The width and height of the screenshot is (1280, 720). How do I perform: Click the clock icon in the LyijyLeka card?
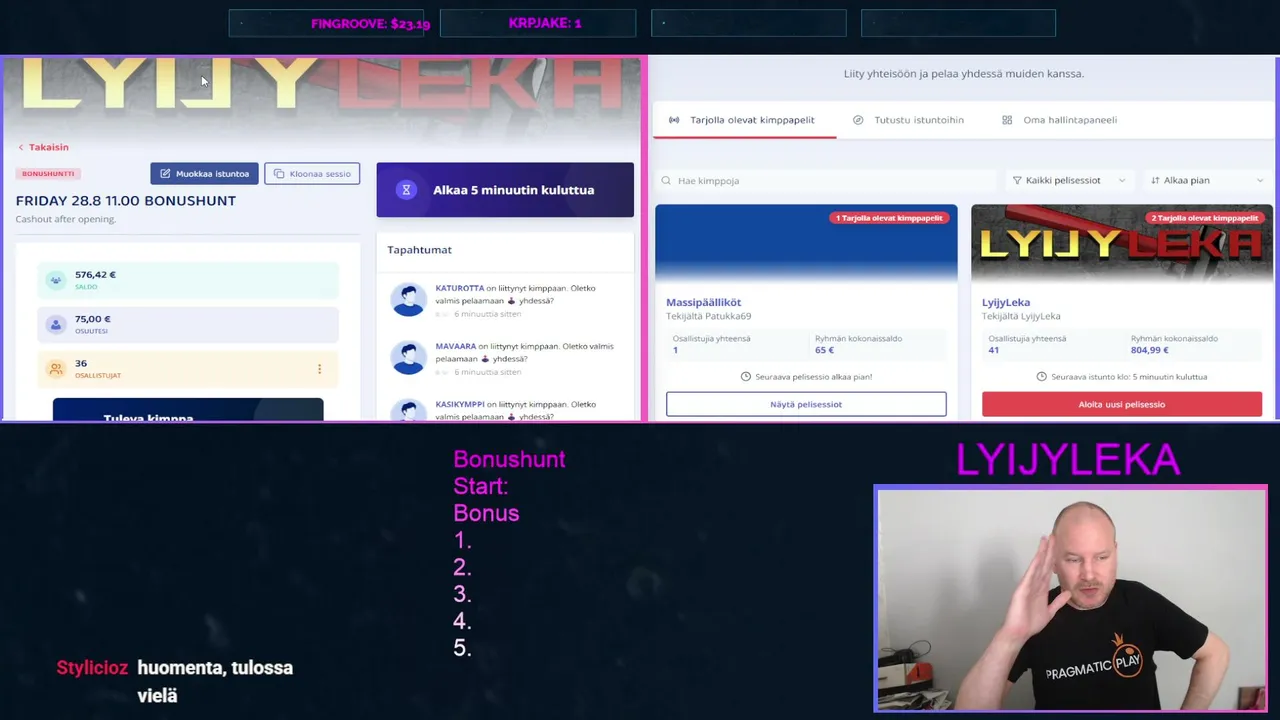pos(1042,377)
